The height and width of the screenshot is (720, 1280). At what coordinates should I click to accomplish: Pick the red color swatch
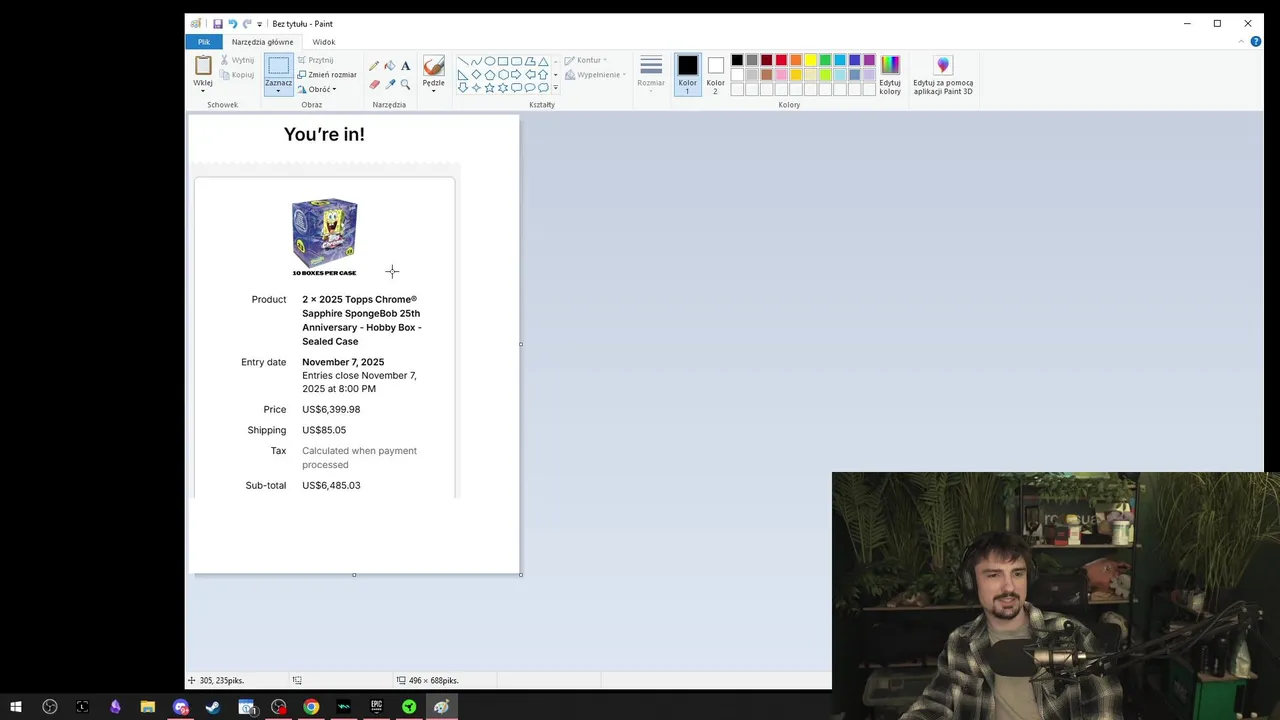(781, 60)
